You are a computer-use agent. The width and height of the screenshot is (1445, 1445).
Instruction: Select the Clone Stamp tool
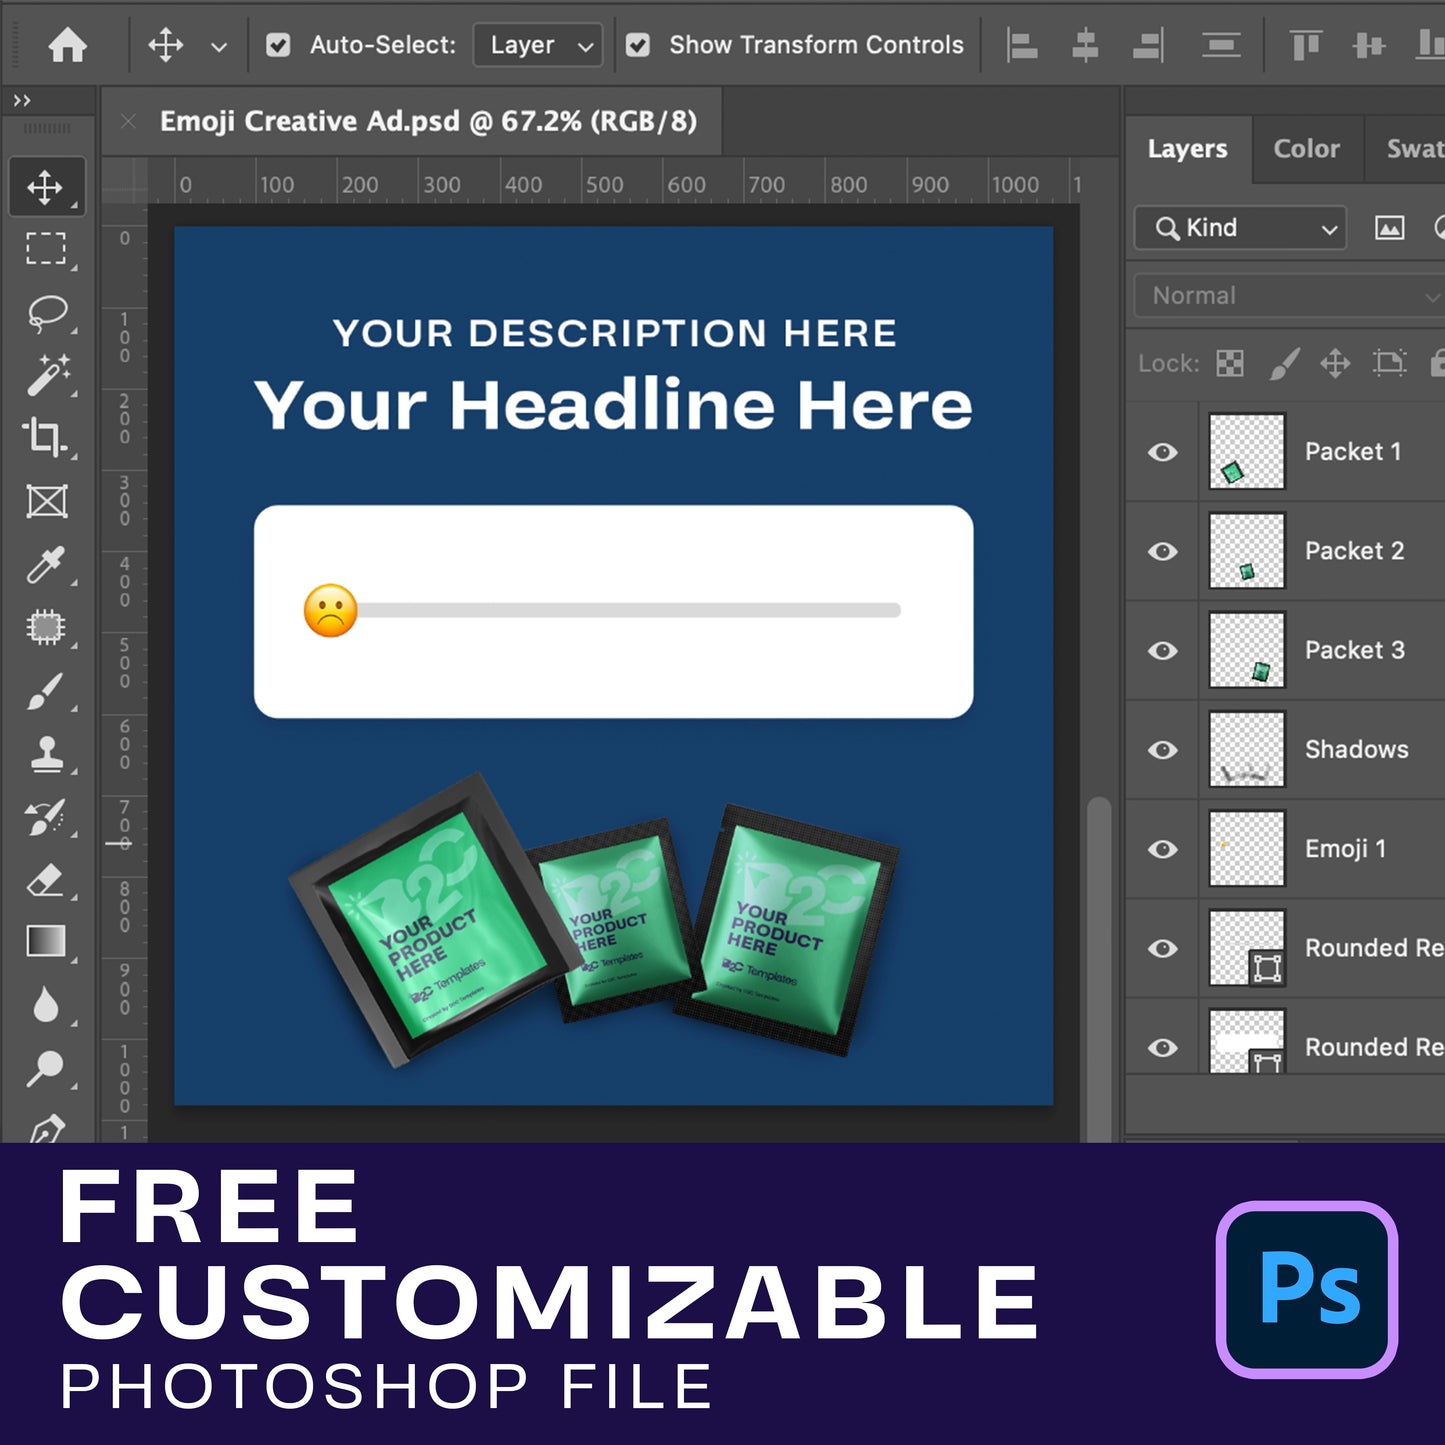pyautogui.click(x=46, y=755)
